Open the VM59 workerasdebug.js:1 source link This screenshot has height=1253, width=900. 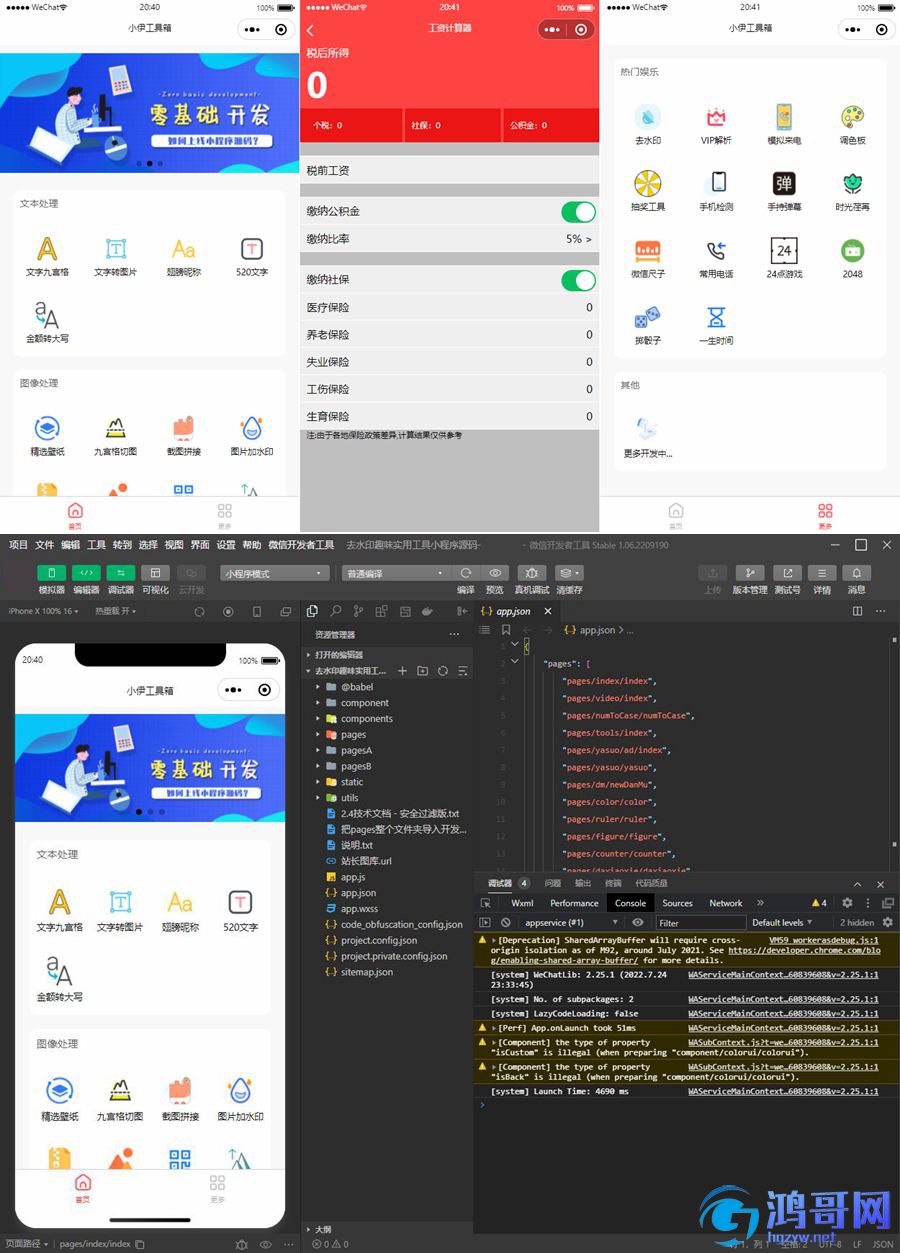pyautogui.click(x=824, y=940)
